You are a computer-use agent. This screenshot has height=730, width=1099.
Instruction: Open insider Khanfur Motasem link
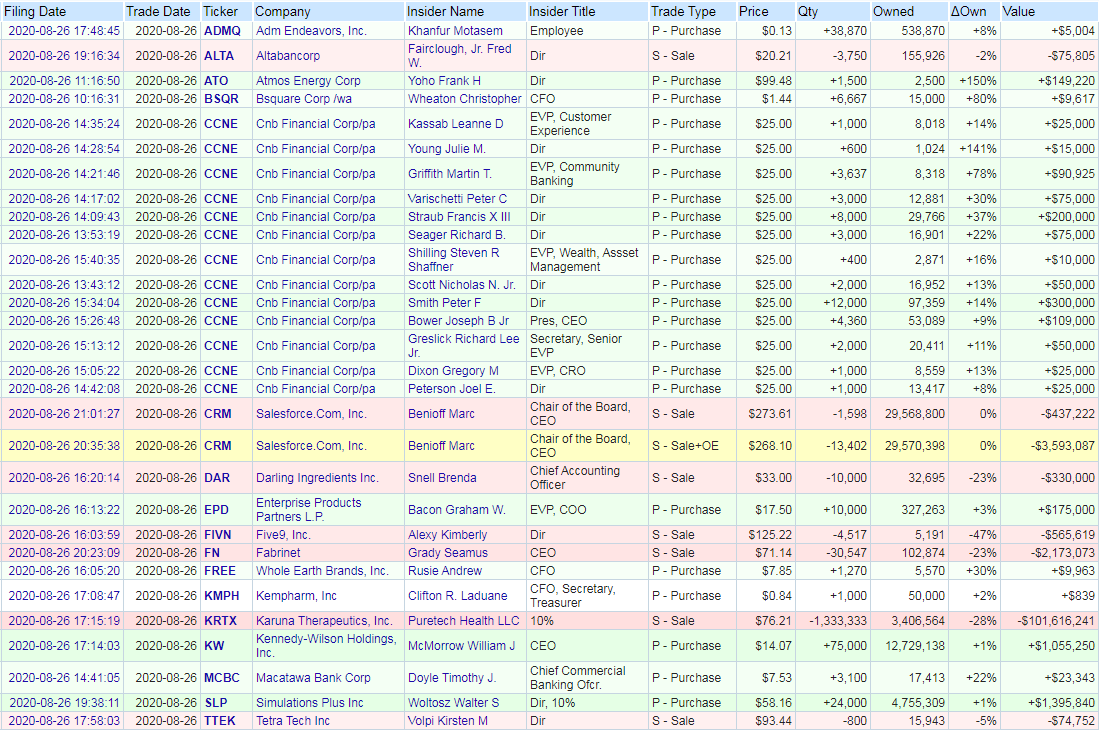(x=456, y=31)
